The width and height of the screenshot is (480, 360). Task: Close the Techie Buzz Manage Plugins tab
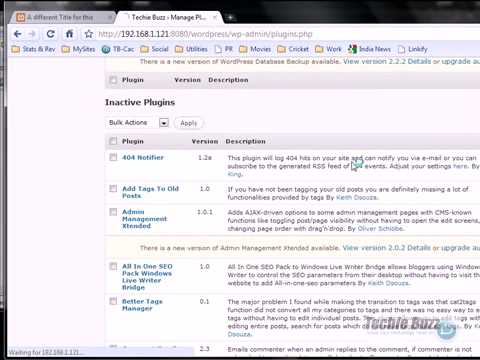click(215, 17)
